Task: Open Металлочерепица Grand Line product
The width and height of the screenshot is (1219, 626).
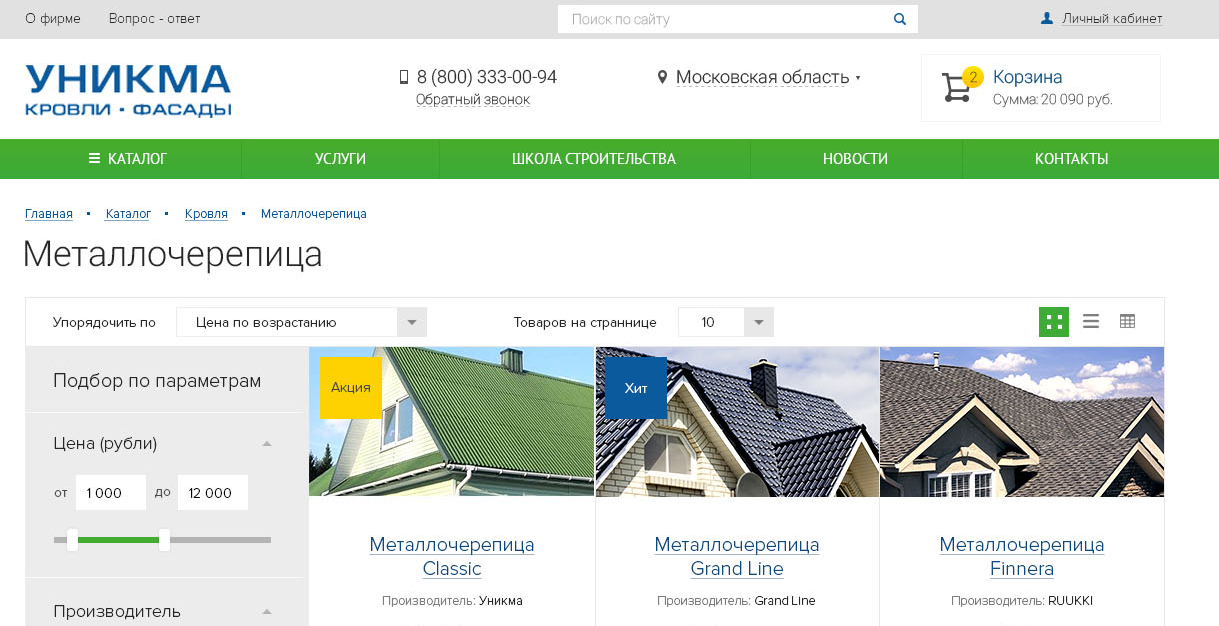Action: 737,557
